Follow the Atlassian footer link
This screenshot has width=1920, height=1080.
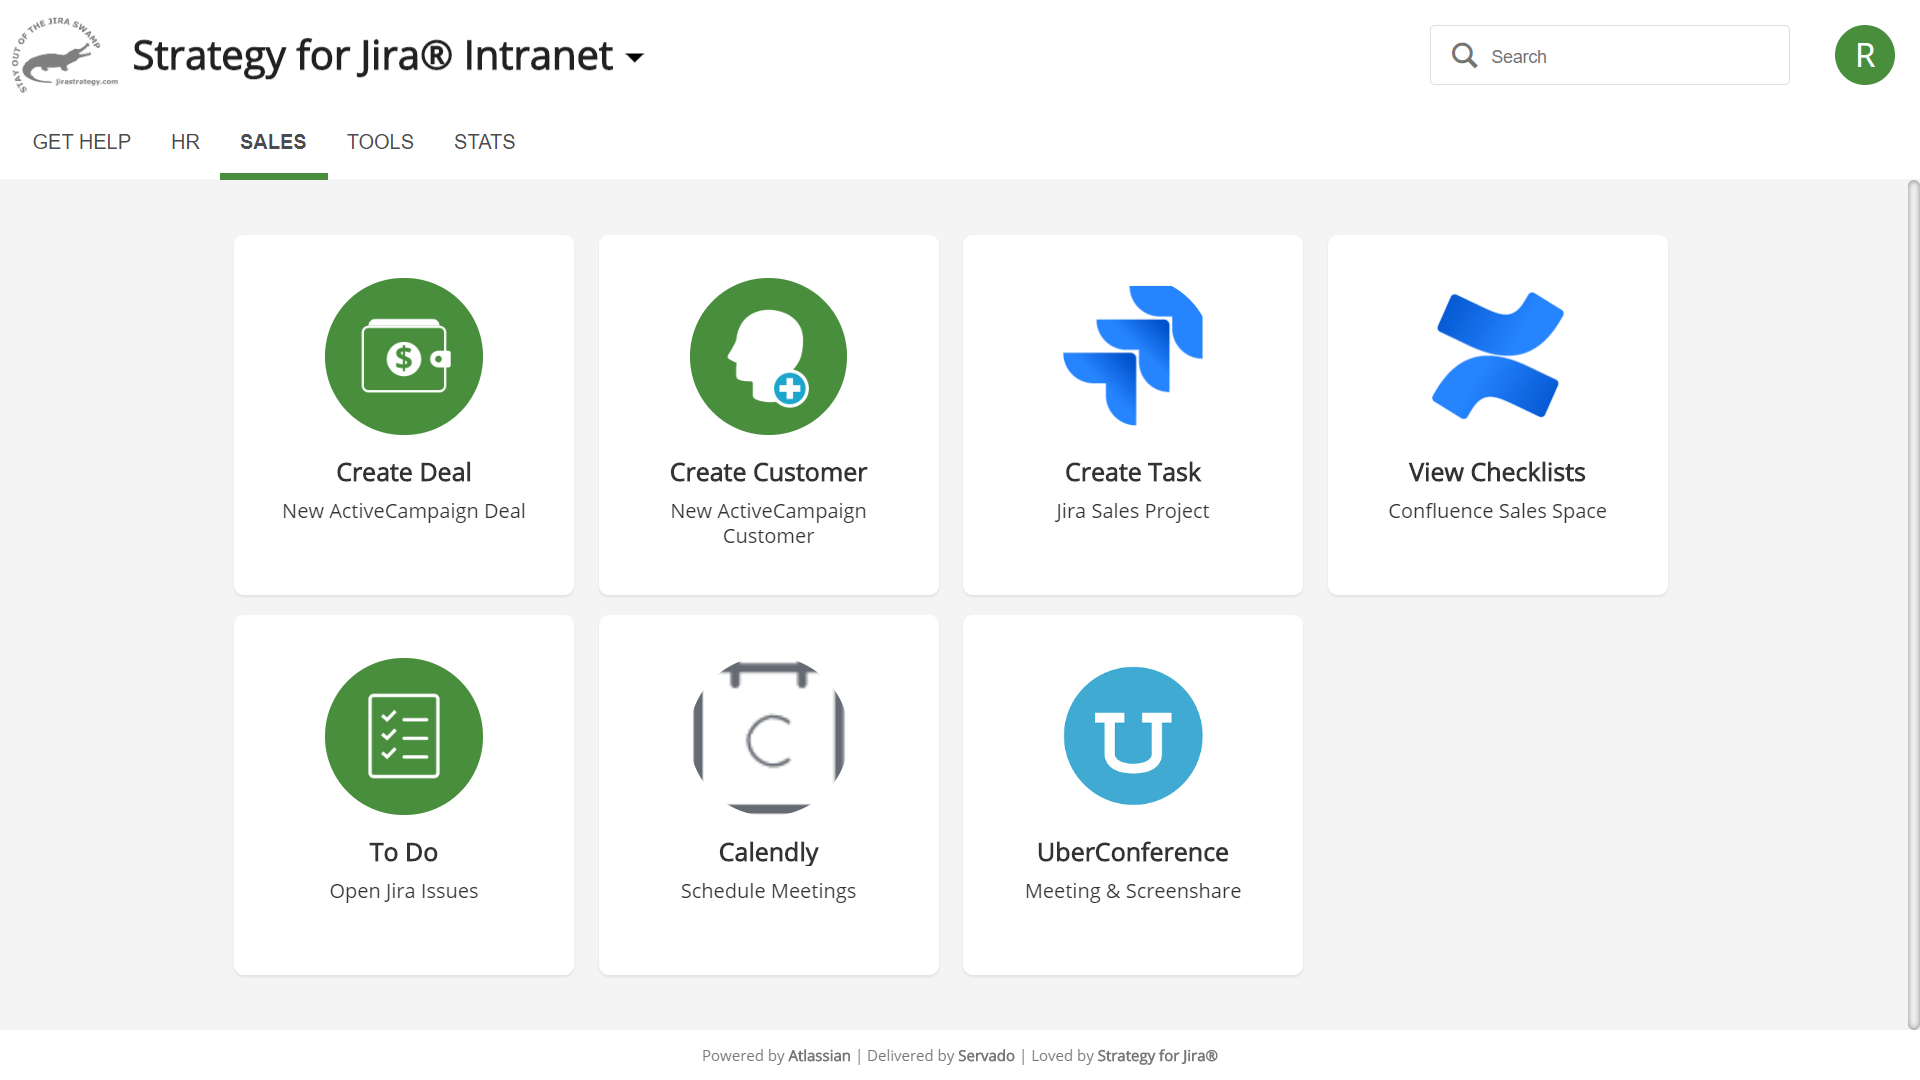click(819, 1056)
